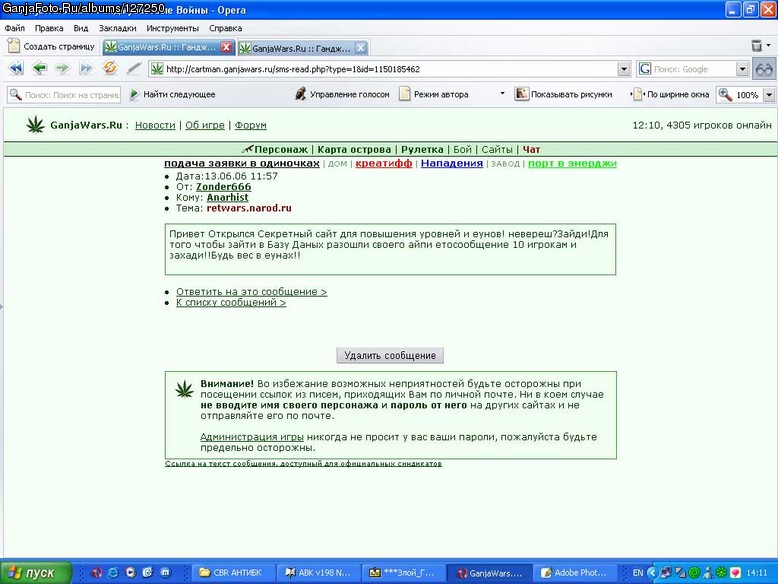Viewport: 778px width, 584px height.
Task: Toggle Режим автора author mode
Action: point(434,94)
